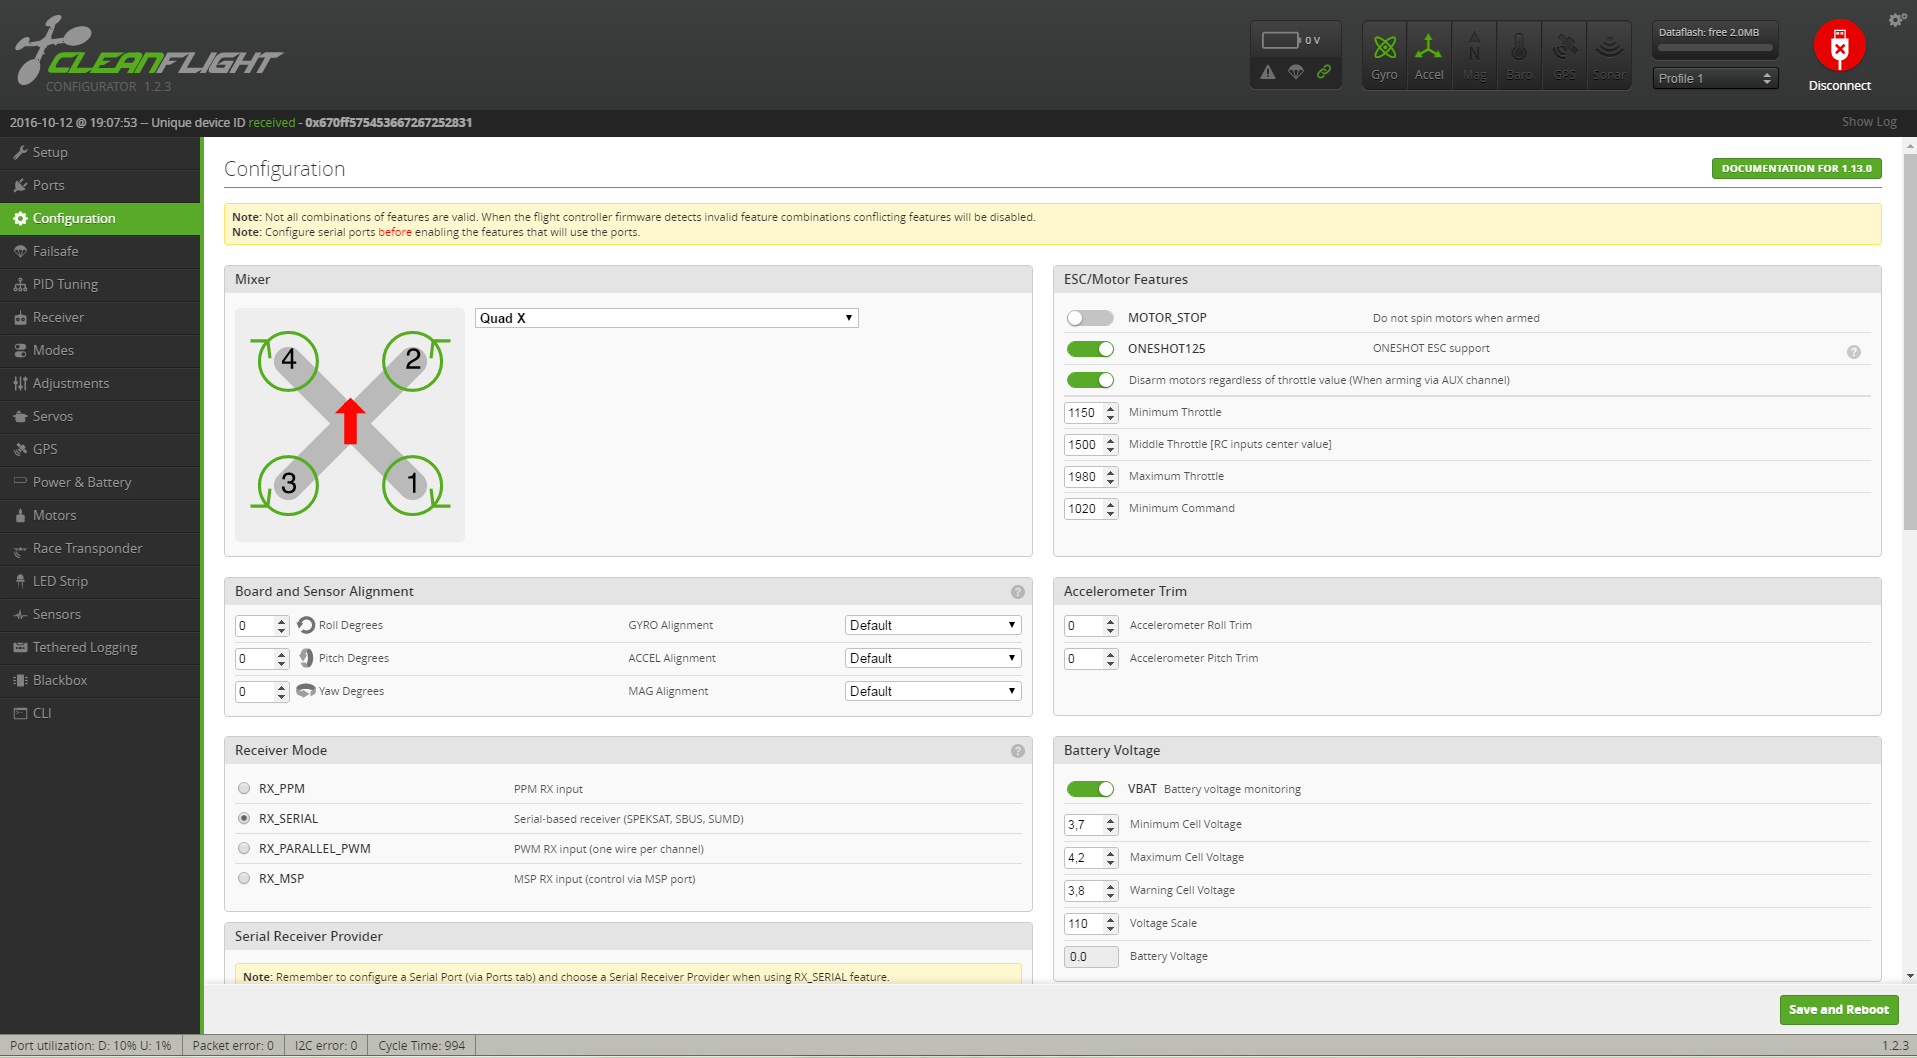This screenshot has height=1058, width=1917.
Task: Select RX_PPM receiver mode
Action: click(x=244, y=789)
